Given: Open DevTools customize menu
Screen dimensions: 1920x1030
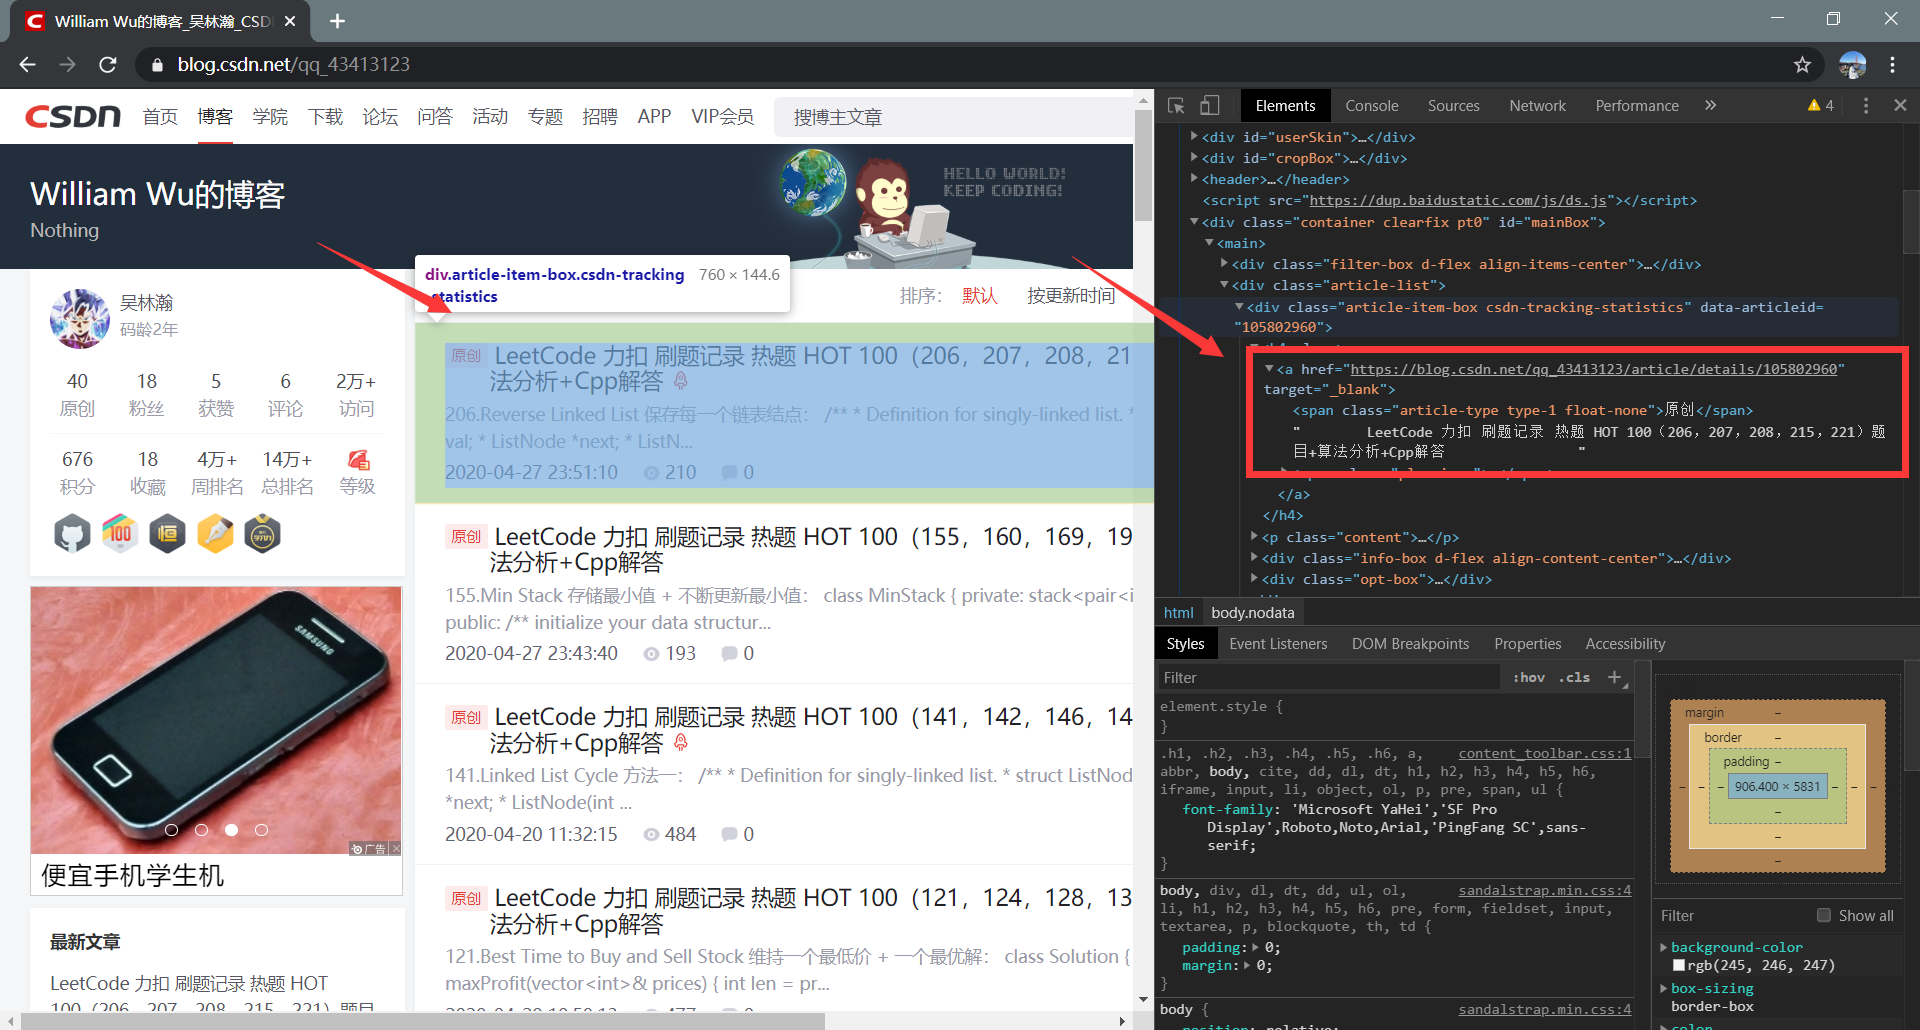Looking at the screenshot, I should click(x=1866, y=105).
